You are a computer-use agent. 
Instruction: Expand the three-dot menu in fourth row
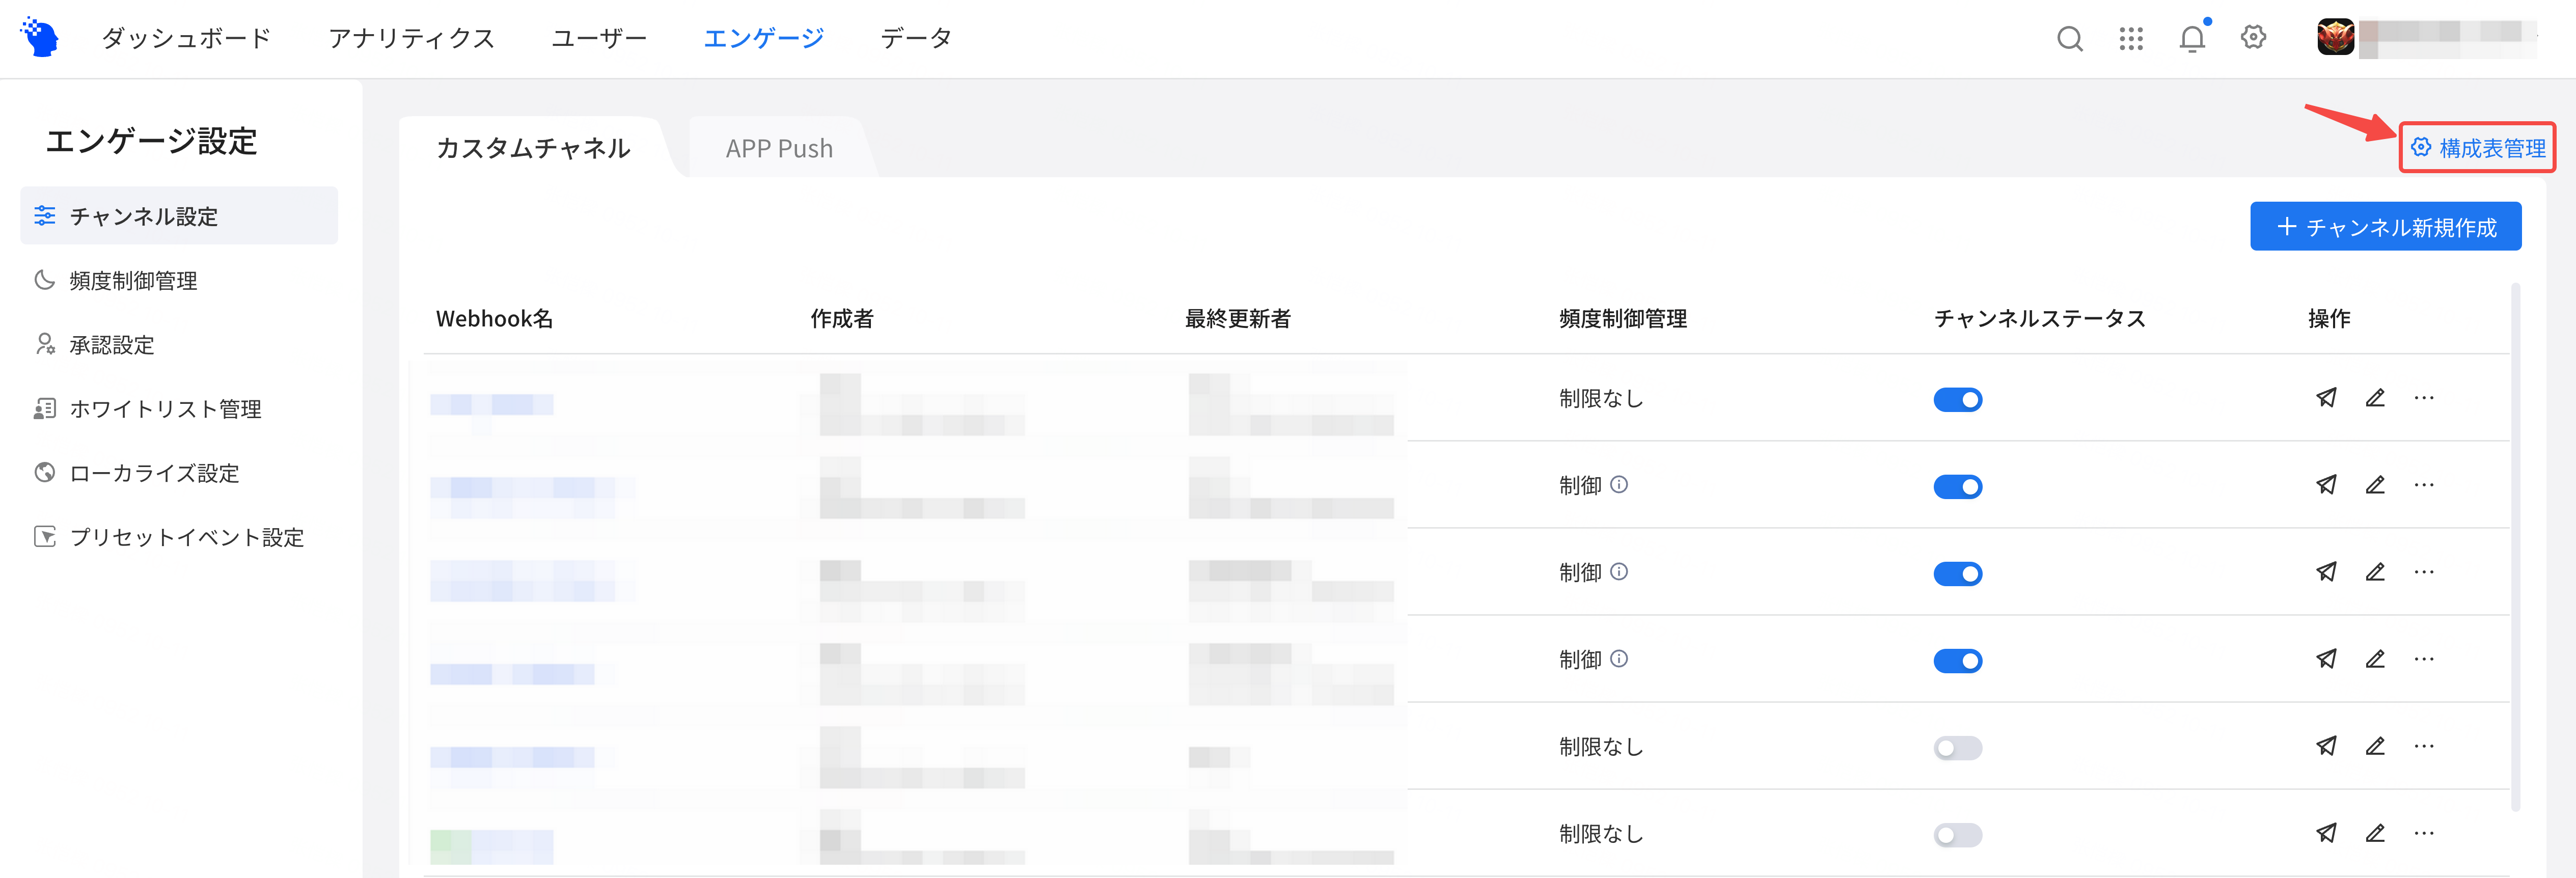(x=2424, y=659)
